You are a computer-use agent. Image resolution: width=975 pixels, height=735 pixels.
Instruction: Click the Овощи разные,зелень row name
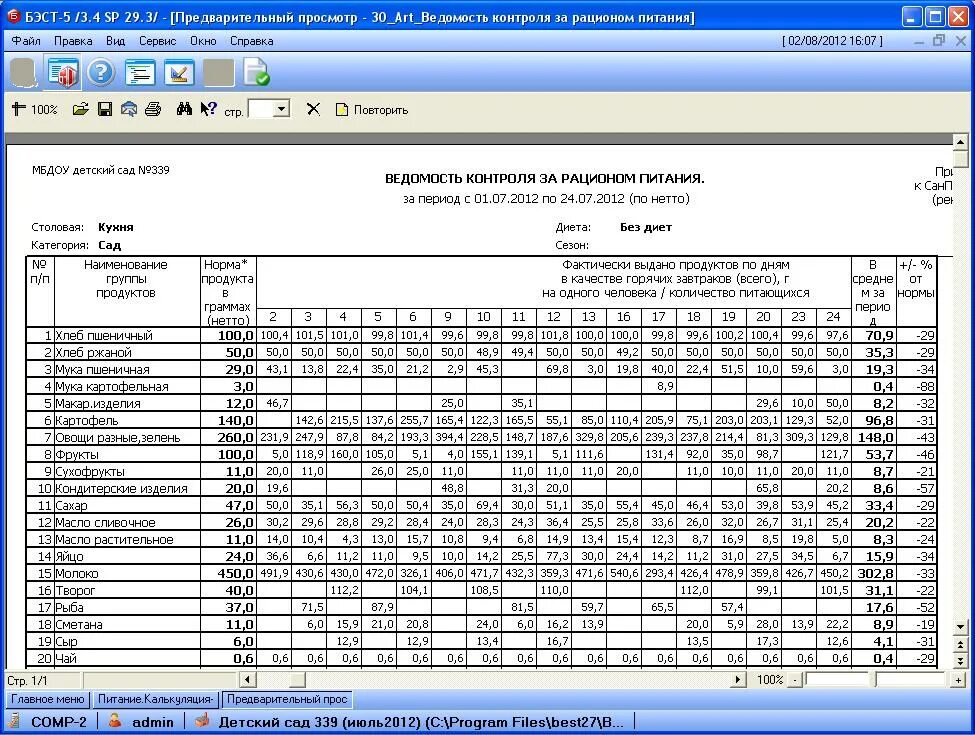click(x=118, y=438)
